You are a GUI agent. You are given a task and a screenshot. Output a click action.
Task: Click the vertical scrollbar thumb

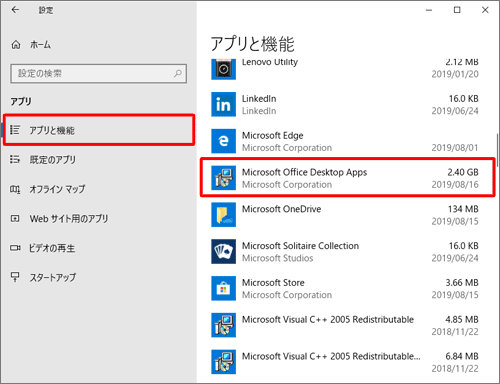tap(497, 150)
